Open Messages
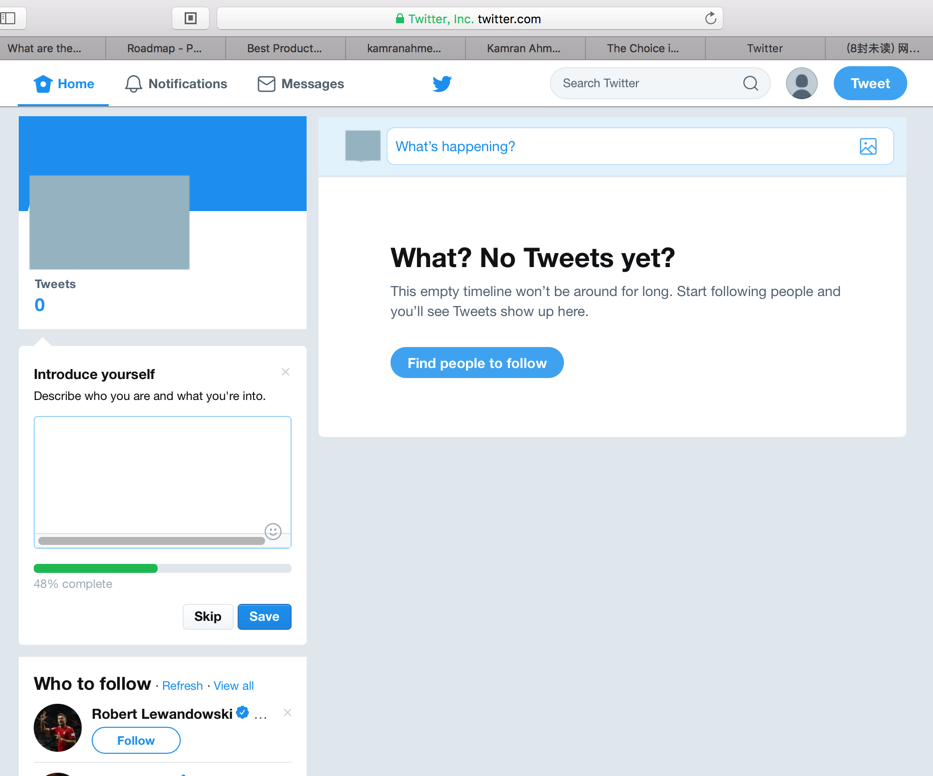The width and height of the screenshot is (933, 776). (x=300, y=84)
